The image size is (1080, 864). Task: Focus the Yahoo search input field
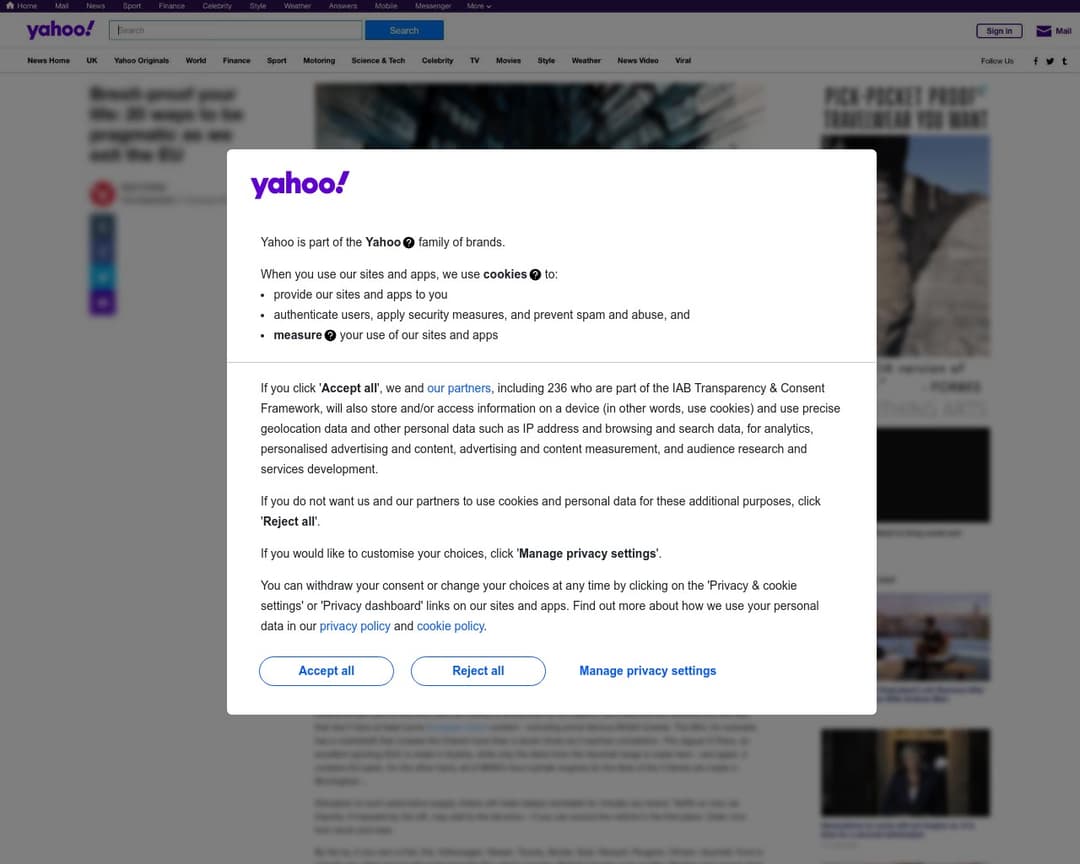(236, 30)
